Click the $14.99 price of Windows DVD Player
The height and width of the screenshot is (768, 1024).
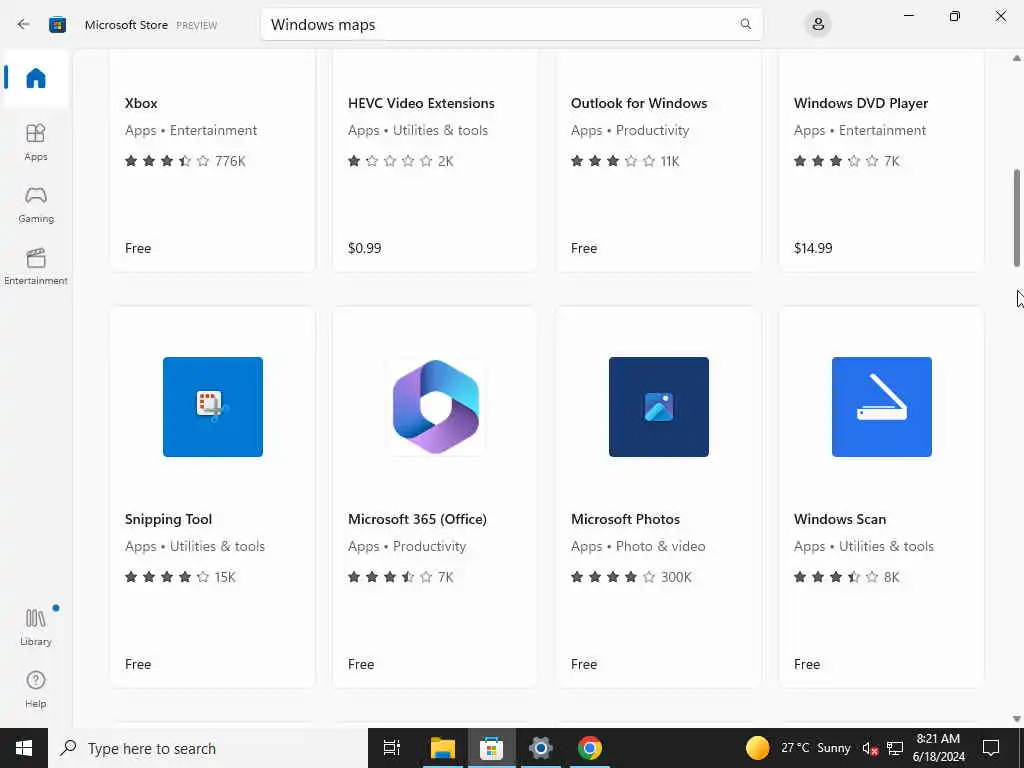[813, 248]
